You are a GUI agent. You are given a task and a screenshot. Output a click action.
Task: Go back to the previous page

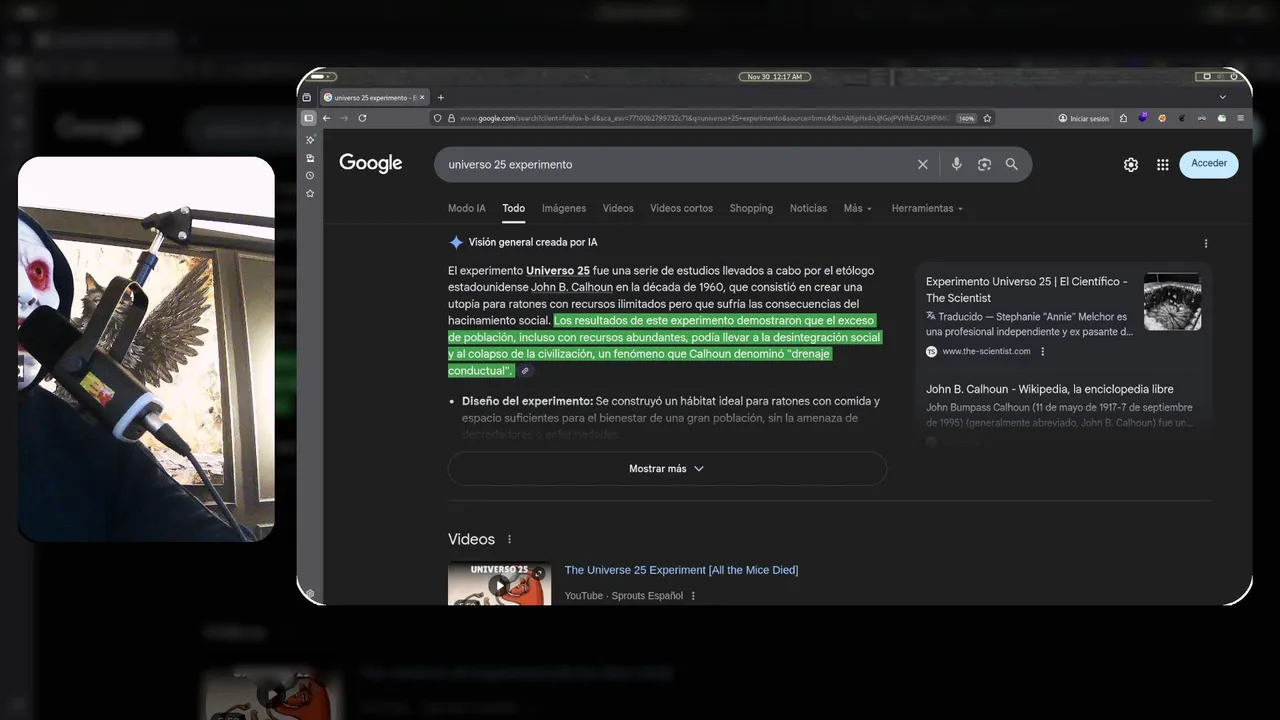pos(326,118)
